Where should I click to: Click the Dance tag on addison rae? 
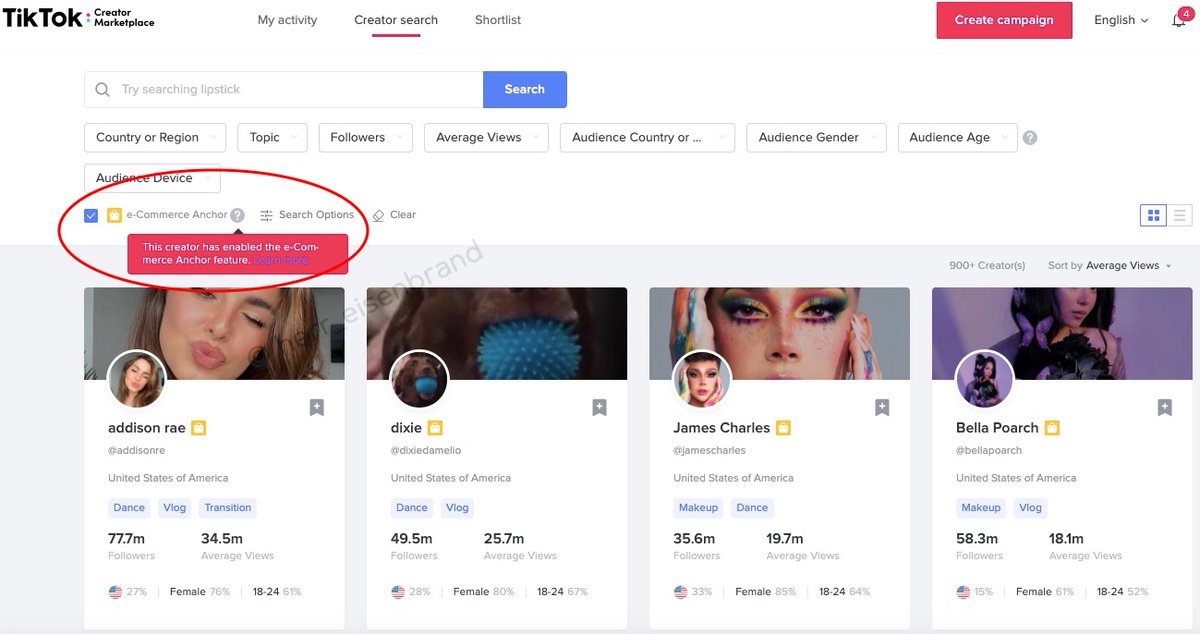click(129, 508)
